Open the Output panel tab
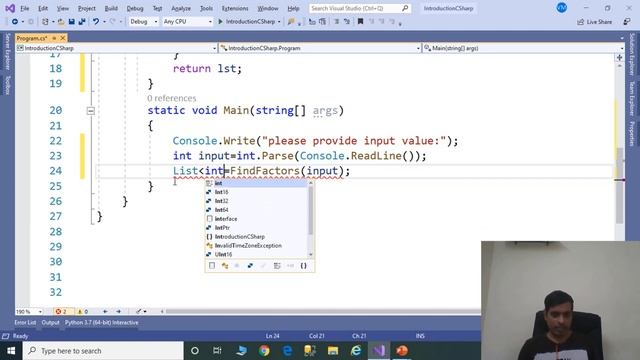The height and width of the screenshot is (360, 640). coord(50,322)
